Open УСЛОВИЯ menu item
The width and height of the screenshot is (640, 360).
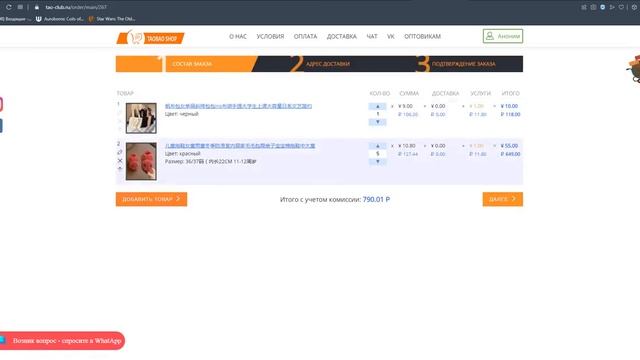[x=270, y=36]
